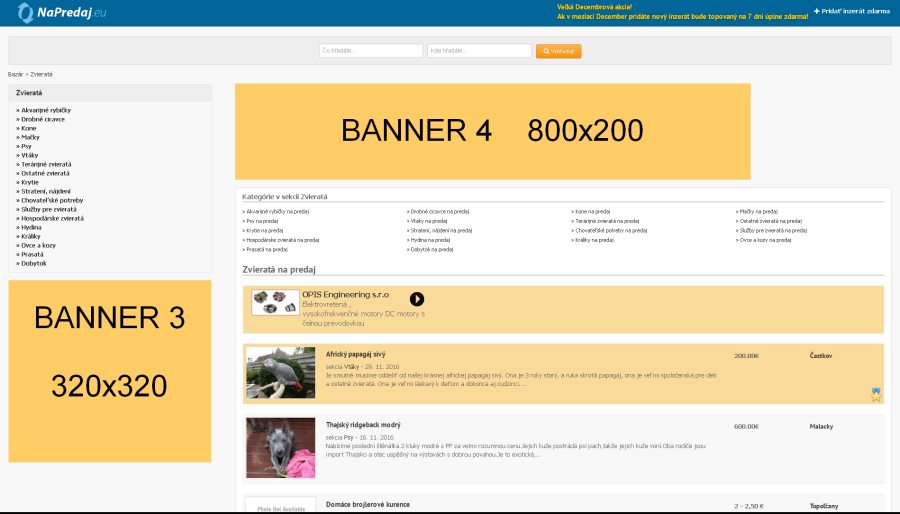Click the BANNER 4 800x200 advertisement
This screenshot has height=514, width=900.
(x=492, y=131)
